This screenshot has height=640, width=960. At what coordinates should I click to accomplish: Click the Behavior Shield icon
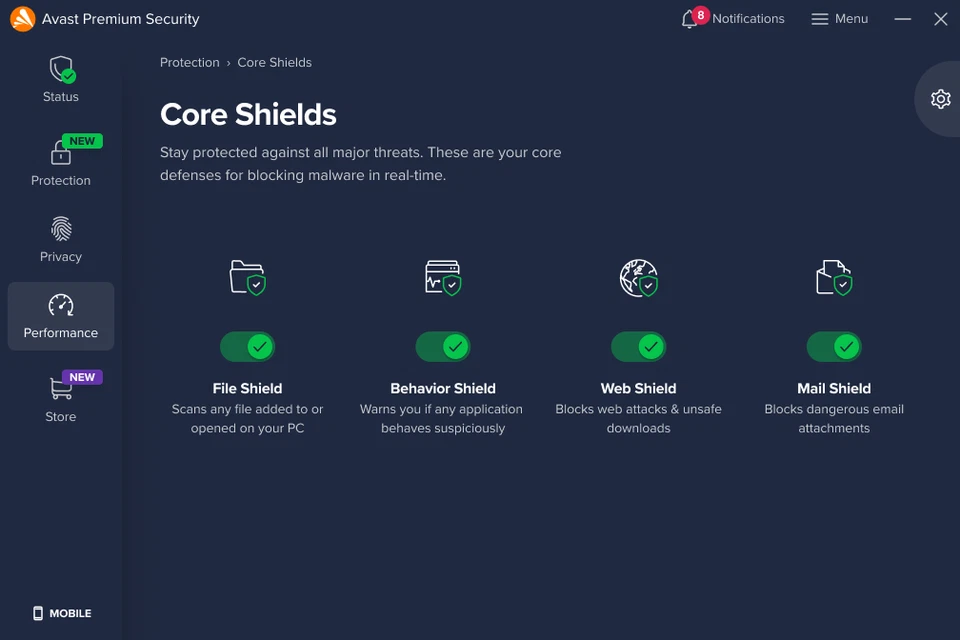tap(442, 278)
